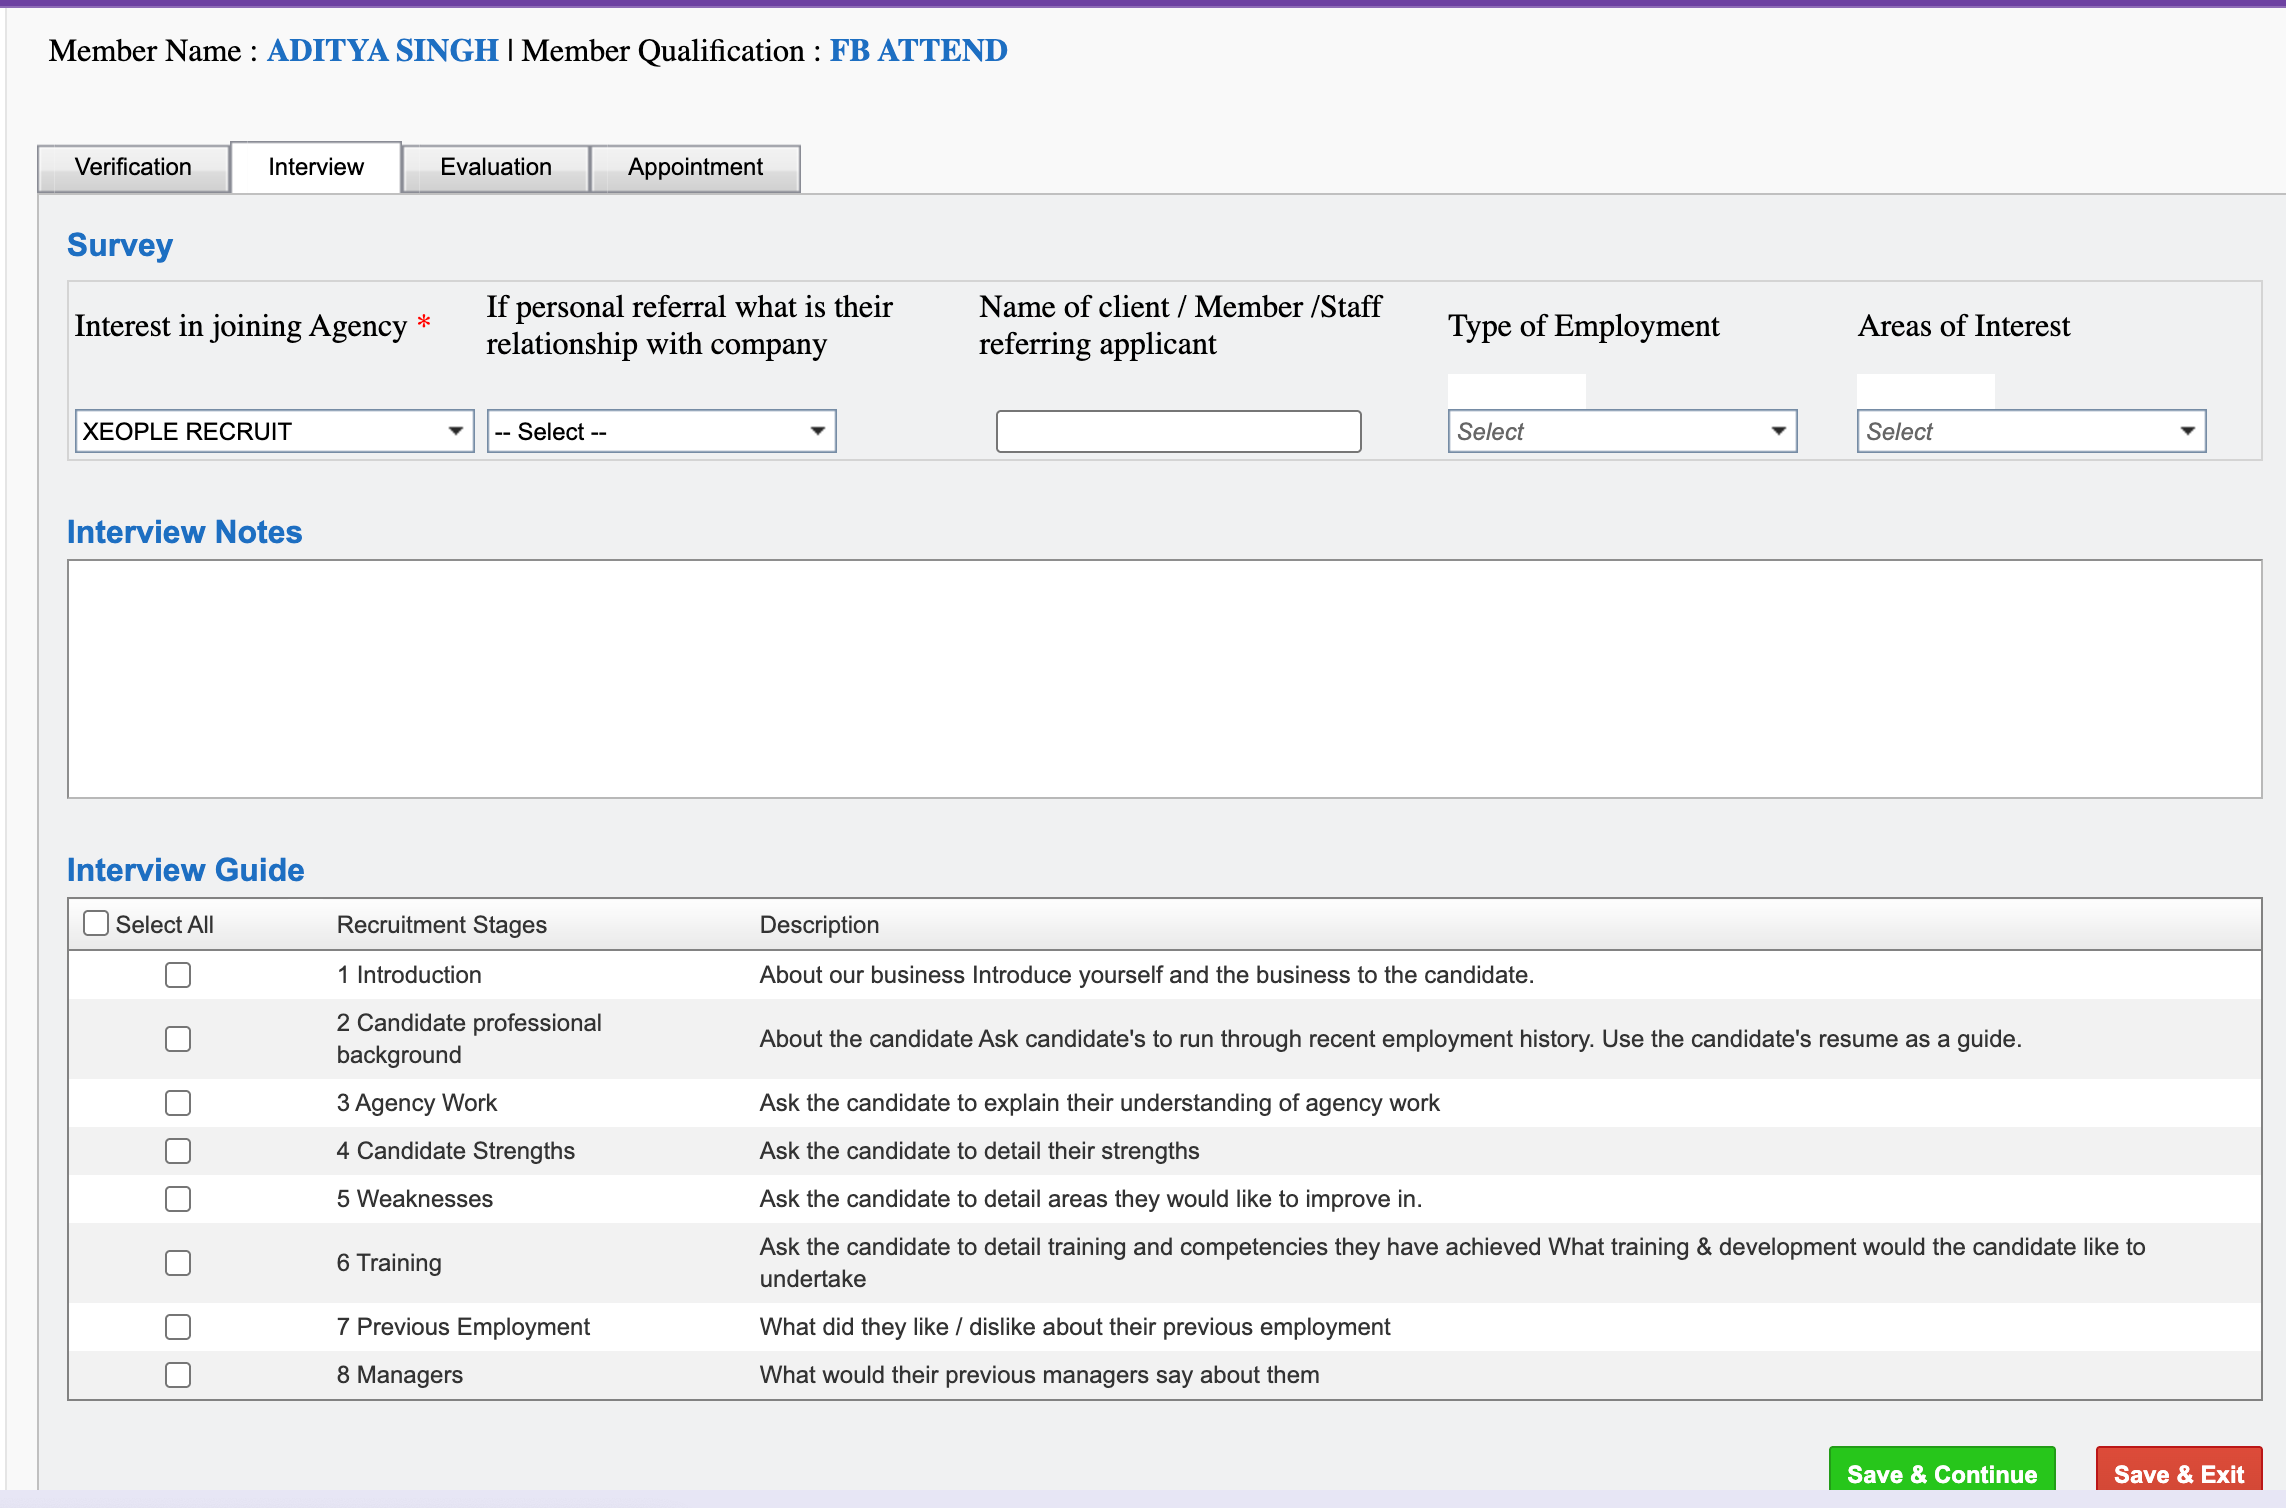
Task: Switch to the Verification tab
Action: tap(133, 167)
